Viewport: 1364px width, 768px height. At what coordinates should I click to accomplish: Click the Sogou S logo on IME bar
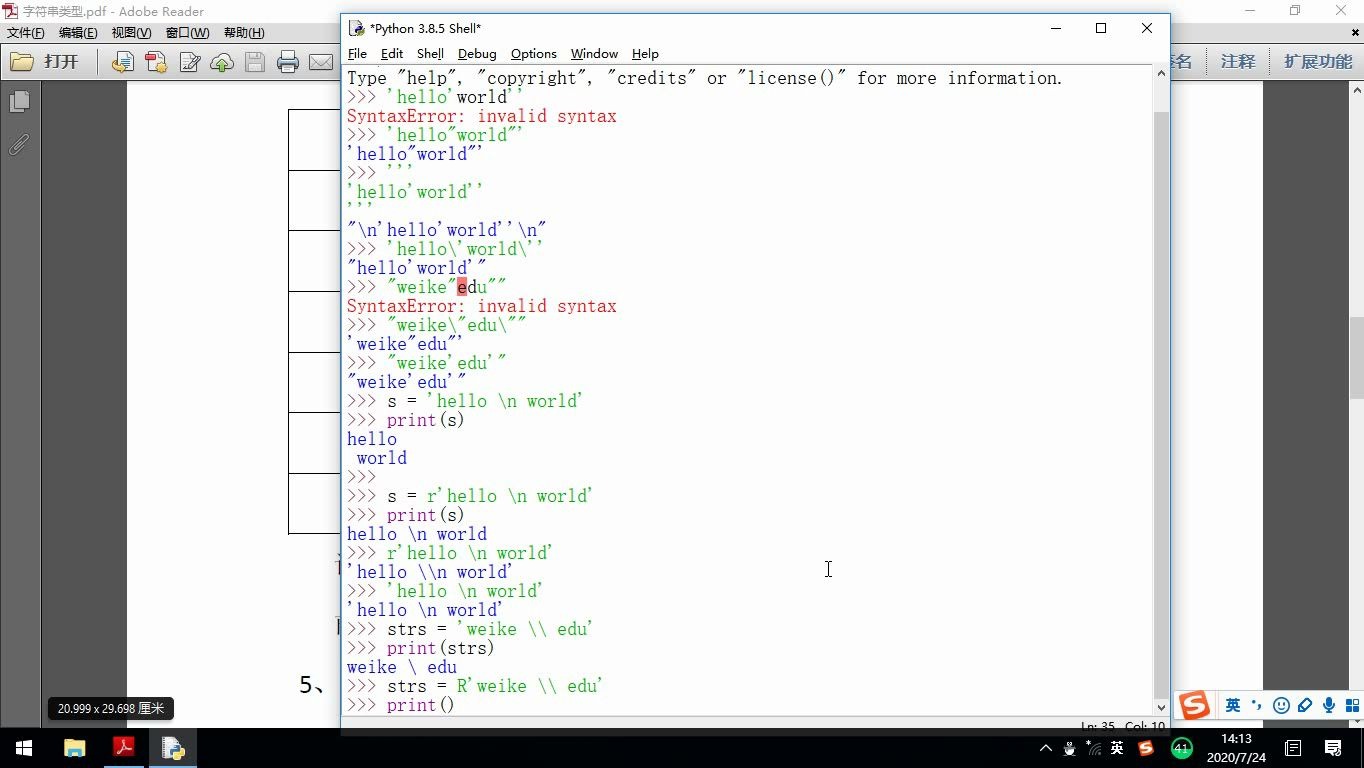[1194, 705]
